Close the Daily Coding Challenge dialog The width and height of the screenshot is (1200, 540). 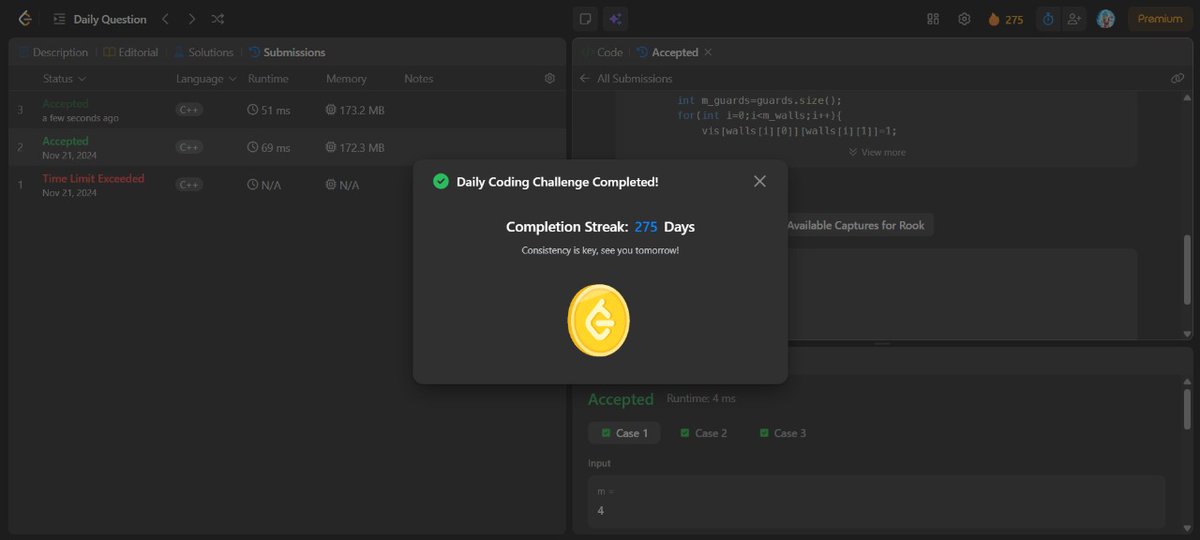[x=760, y=181]
